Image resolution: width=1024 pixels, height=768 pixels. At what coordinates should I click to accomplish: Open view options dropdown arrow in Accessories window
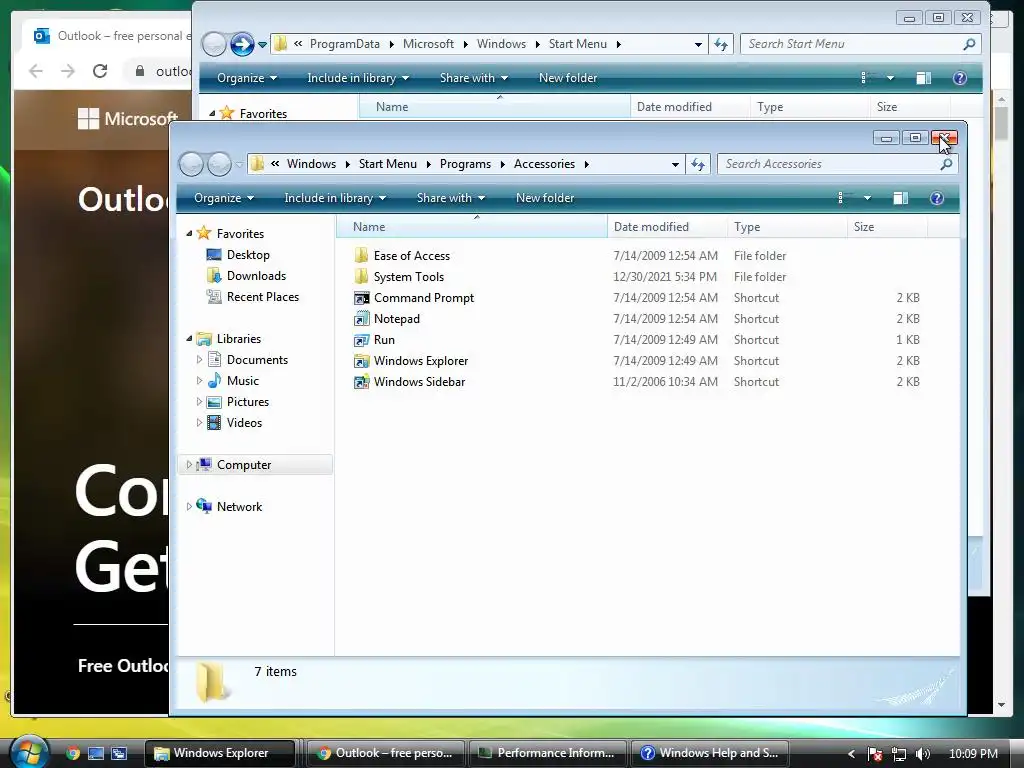pyautogui.click(x=867, y=198)
